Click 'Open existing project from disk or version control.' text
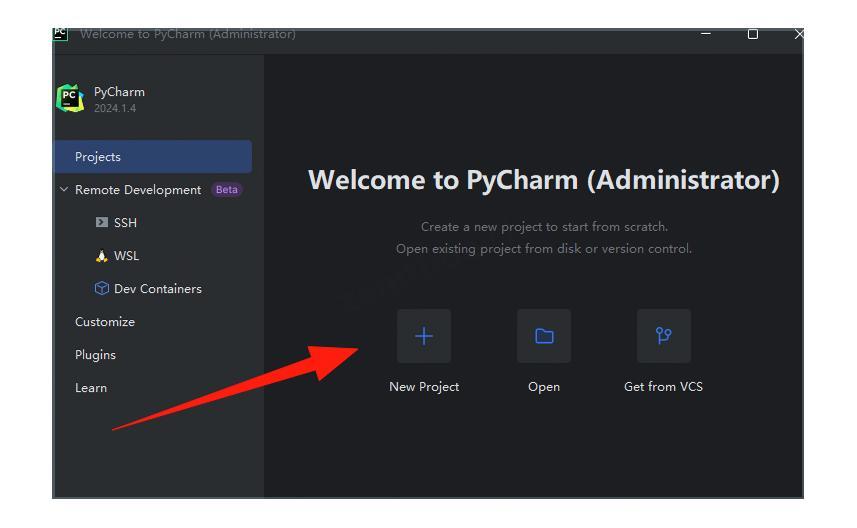This screenshot has width=857, height=528. (544, 249)
